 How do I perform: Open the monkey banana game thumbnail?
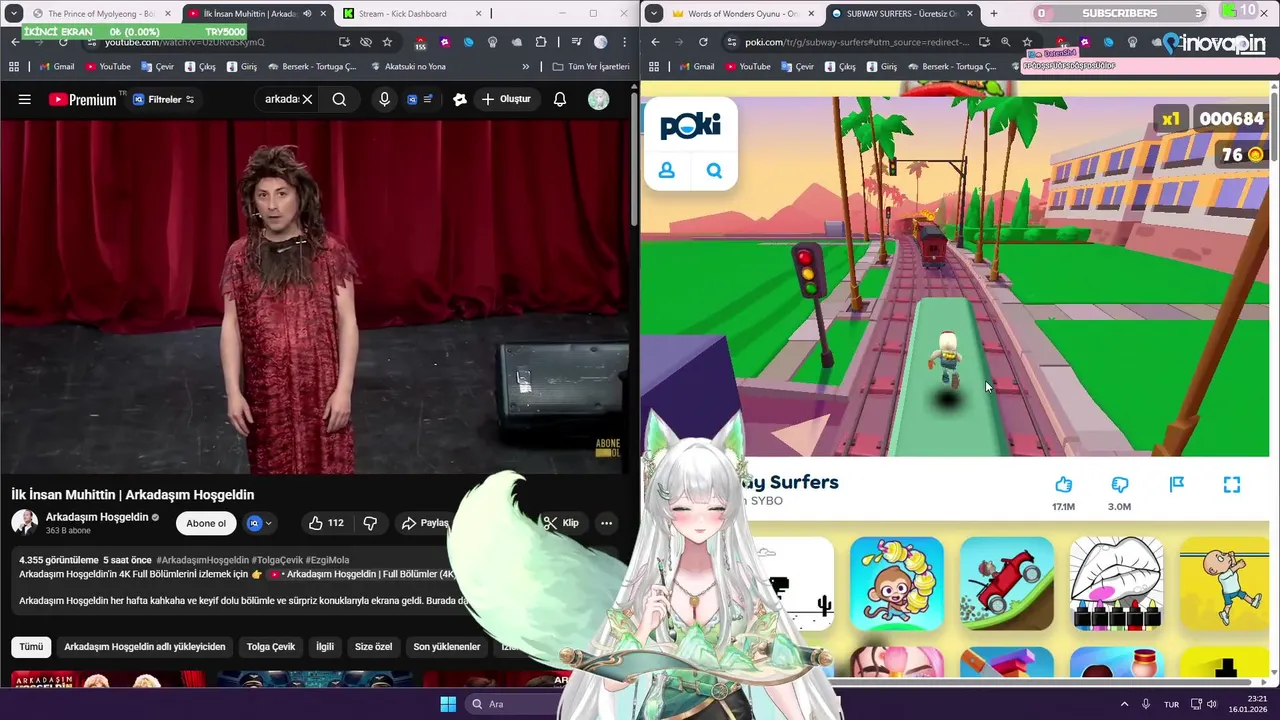[897, 584]
